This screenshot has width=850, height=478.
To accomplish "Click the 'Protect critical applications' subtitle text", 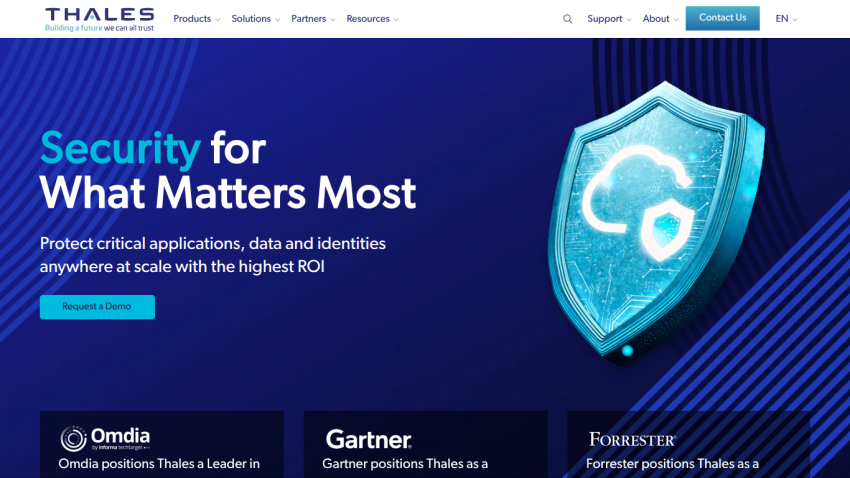I will 212,255.
